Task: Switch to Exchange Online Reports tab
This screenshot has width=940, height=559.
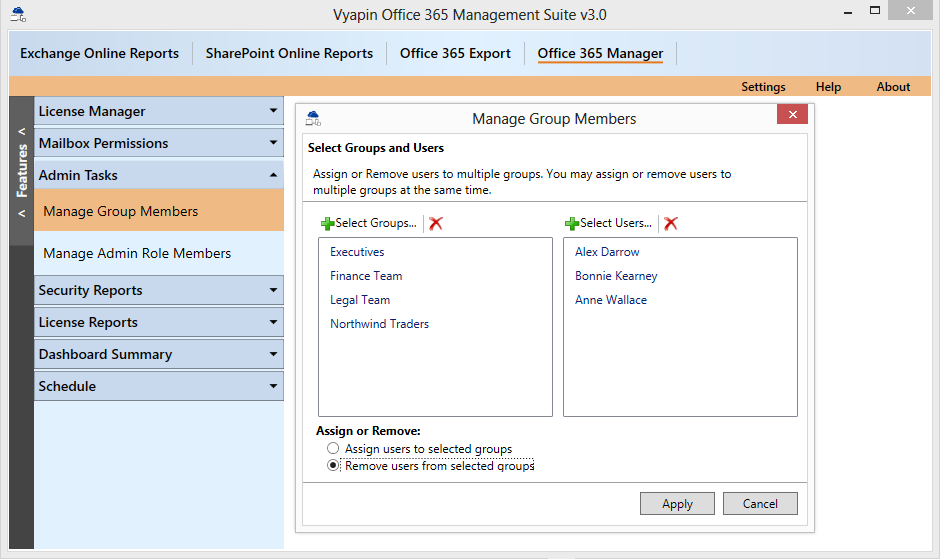Action: point(100,53)
